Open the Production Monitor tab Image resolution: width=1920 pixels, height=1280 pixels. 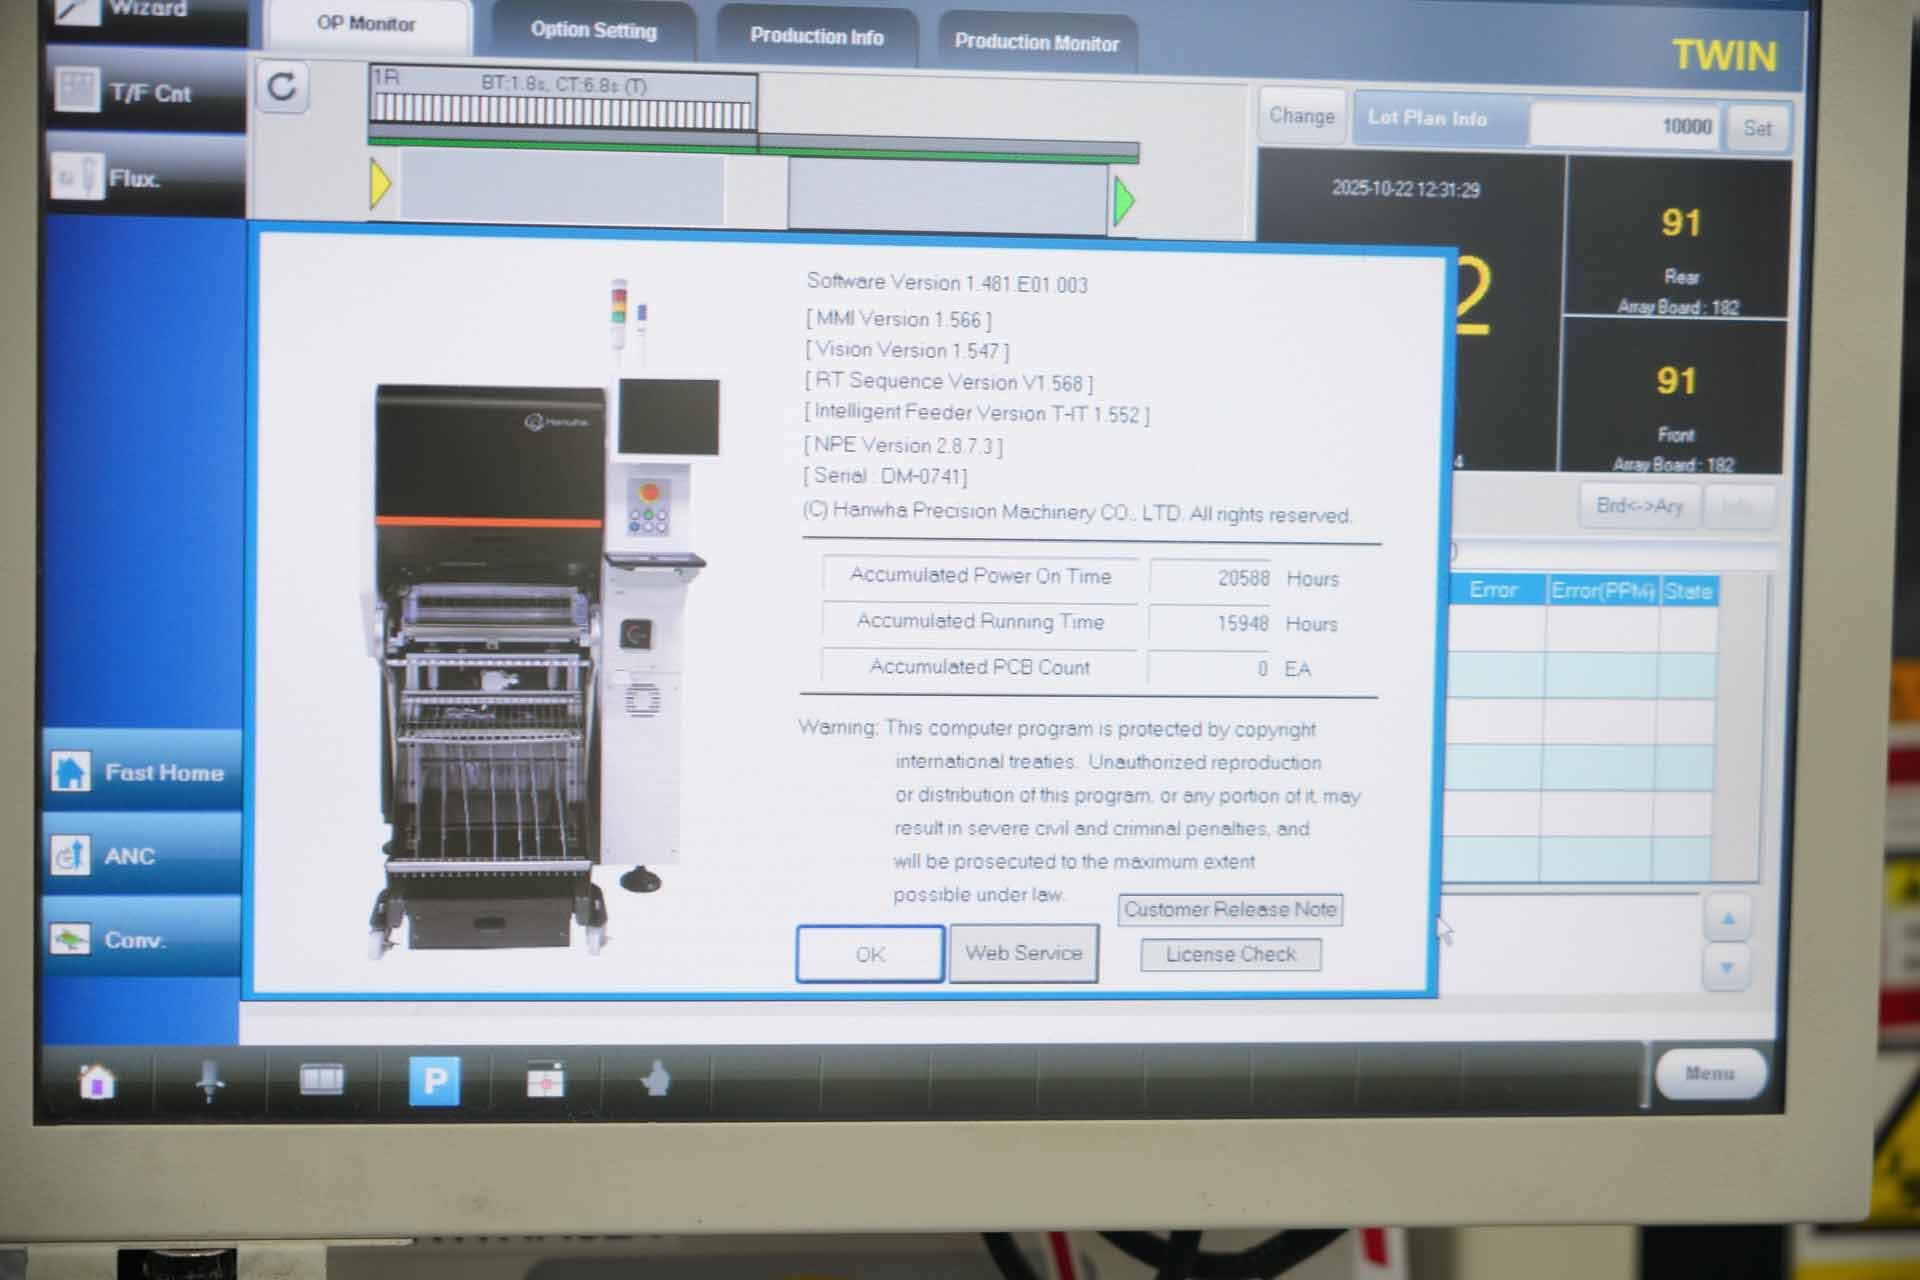coord(1037,43)
